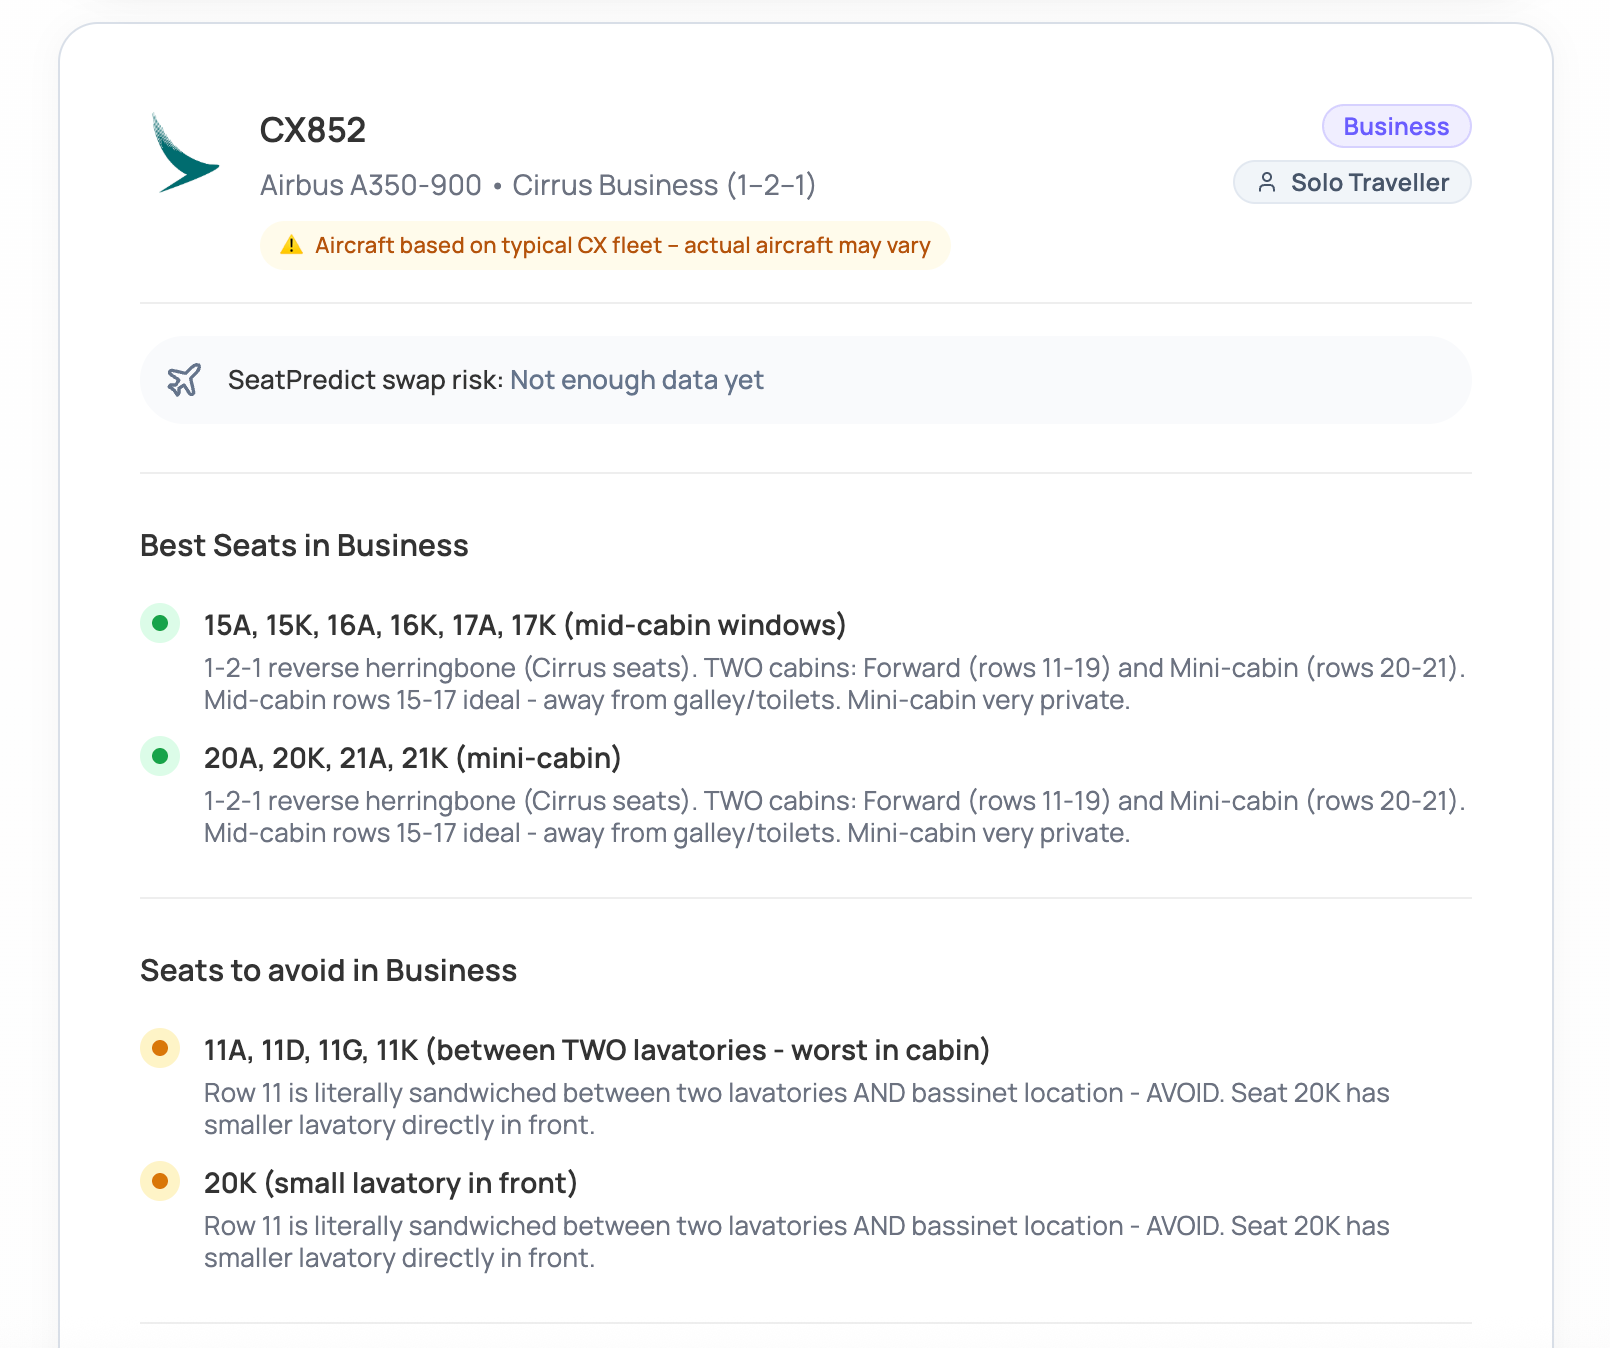The height and width of the screenshot is (1348, 1610).
Task: Click the Not enough data yet link
Action: (x=637, y=380)
